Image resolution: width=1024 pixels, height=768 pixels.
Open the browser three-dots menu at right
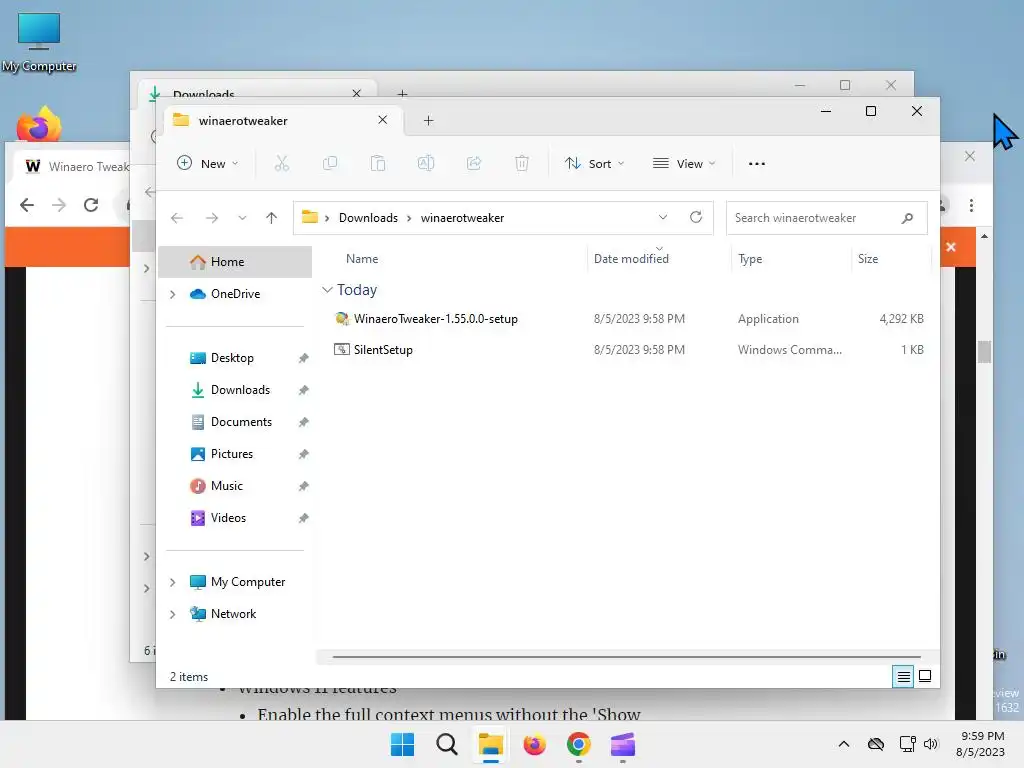point(972,205)
